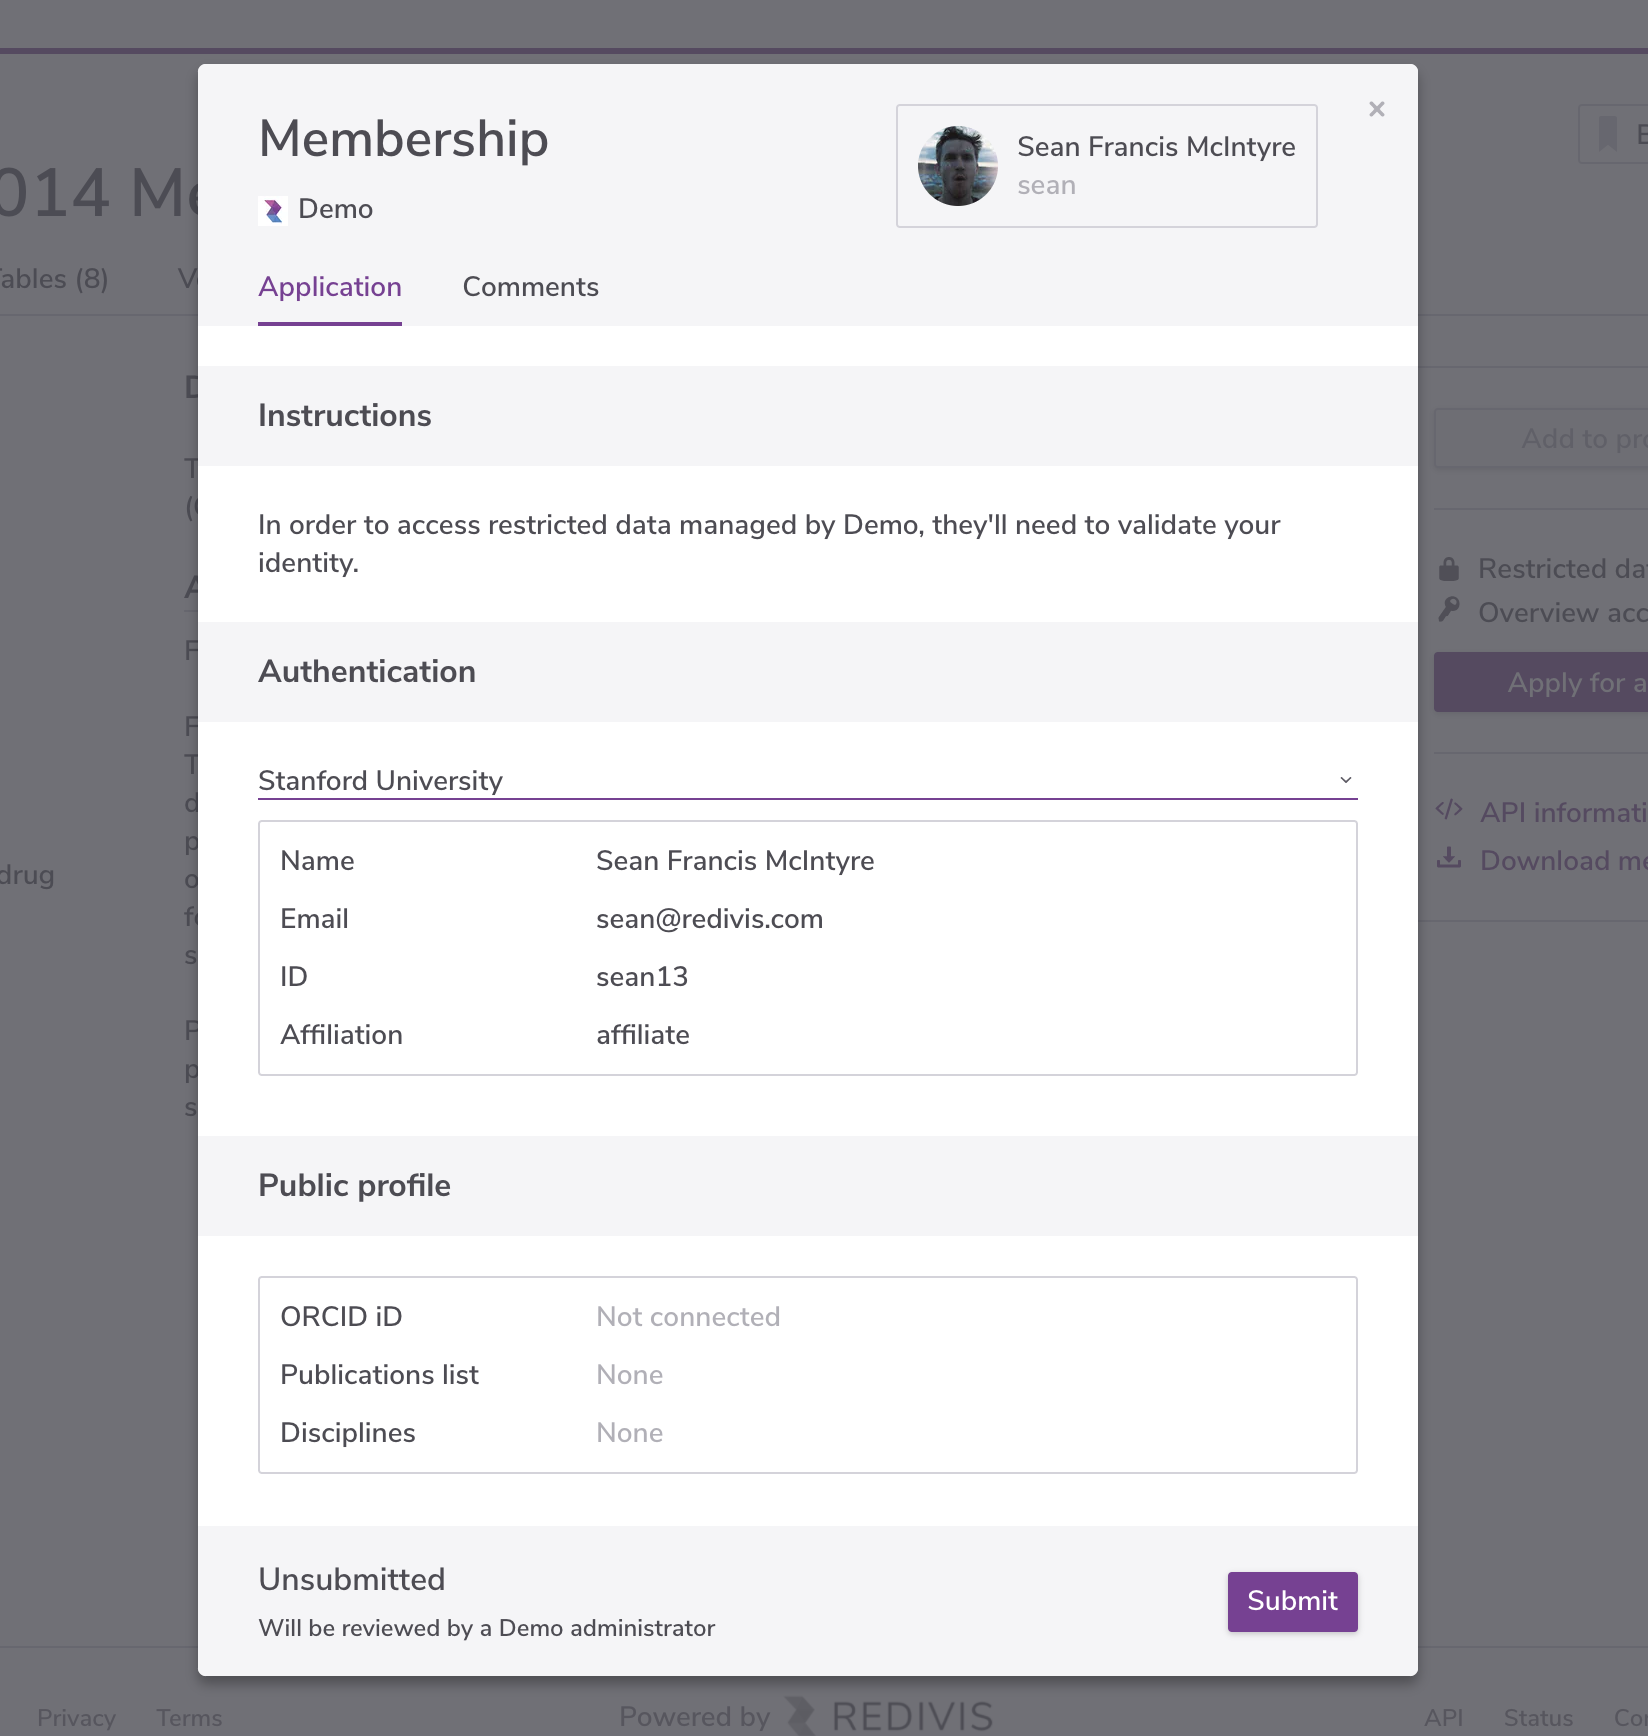
Task: Click the Demo organization logo icon
Action: tap(273, 210)
